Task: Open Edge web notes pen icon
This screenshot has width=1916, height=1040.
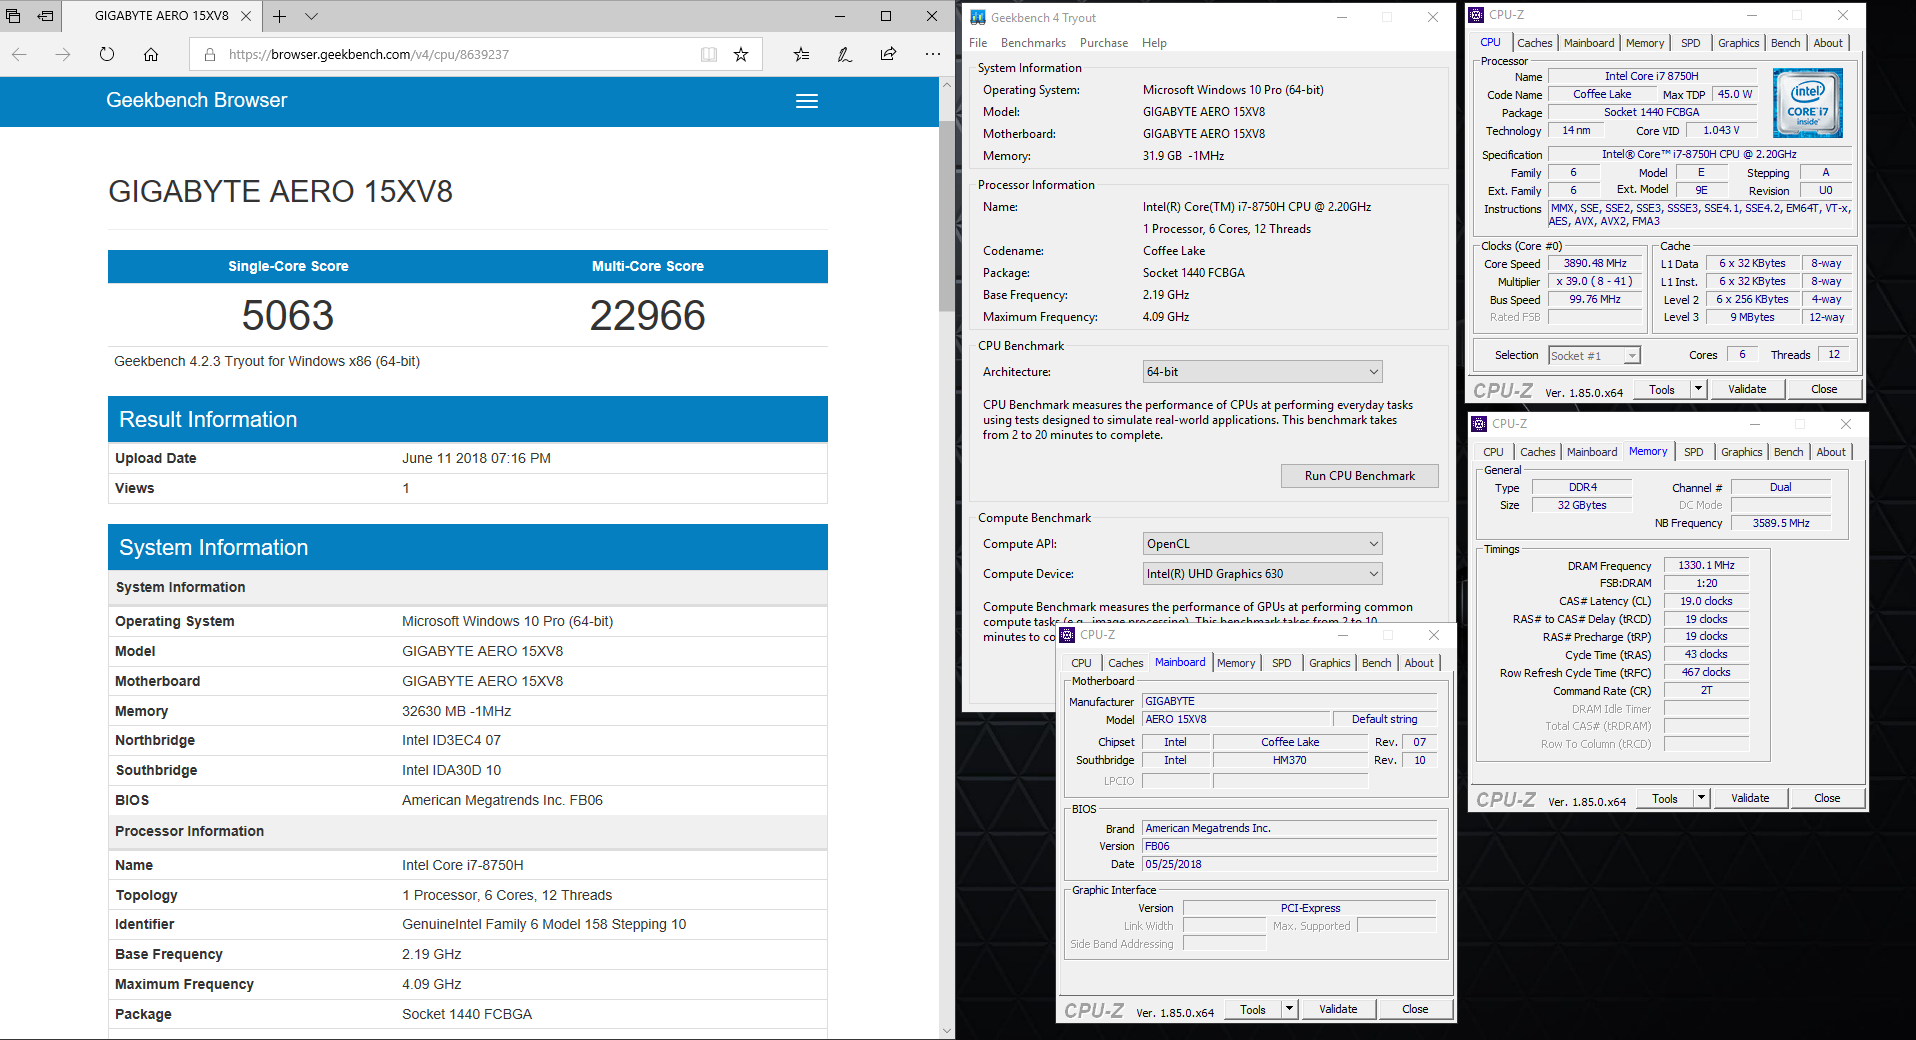Action: tap(845, 54)
